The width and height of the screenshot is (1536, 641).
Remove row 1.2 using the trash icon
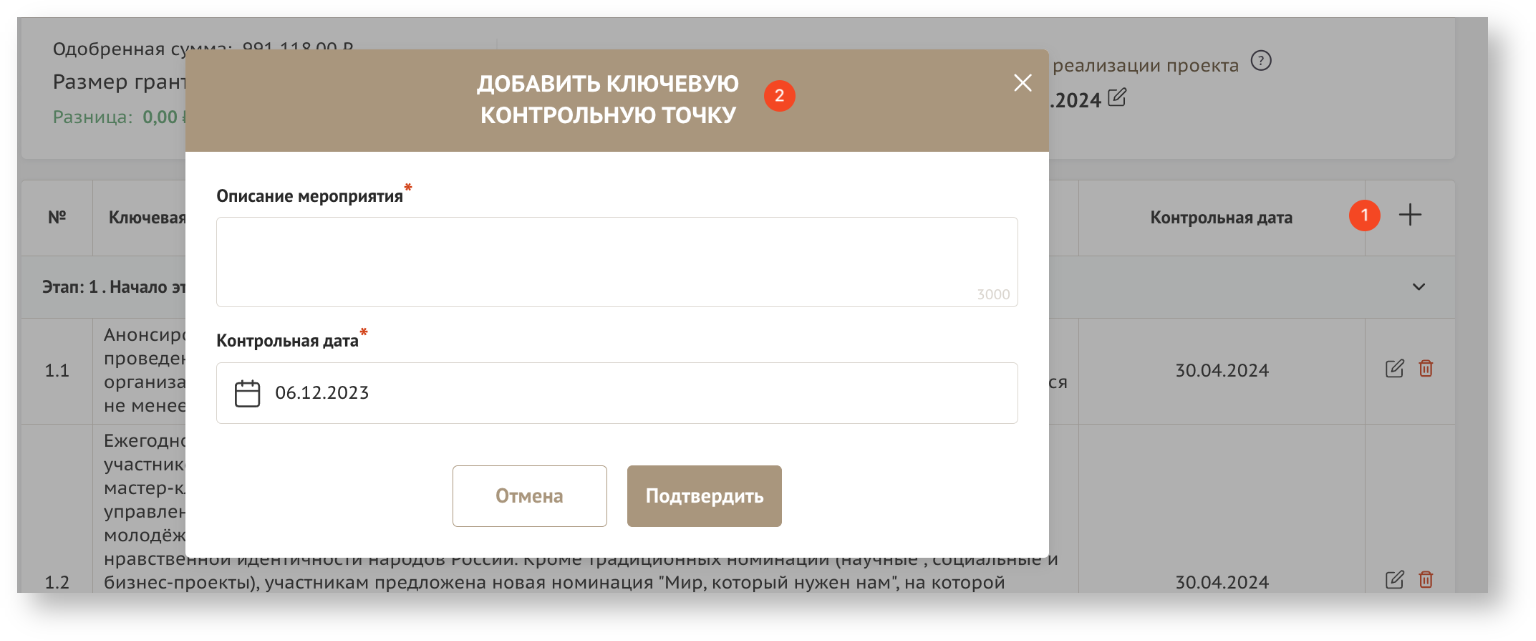pos(1426,579)
